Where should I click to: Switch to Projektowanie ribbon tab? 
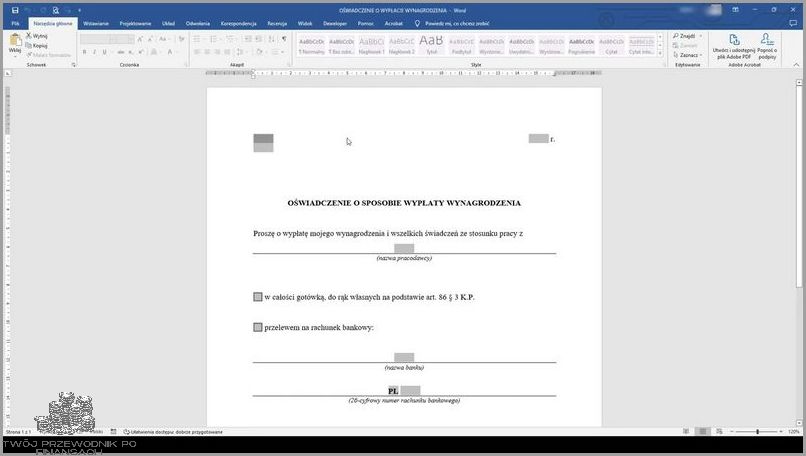tap(135, 23)
